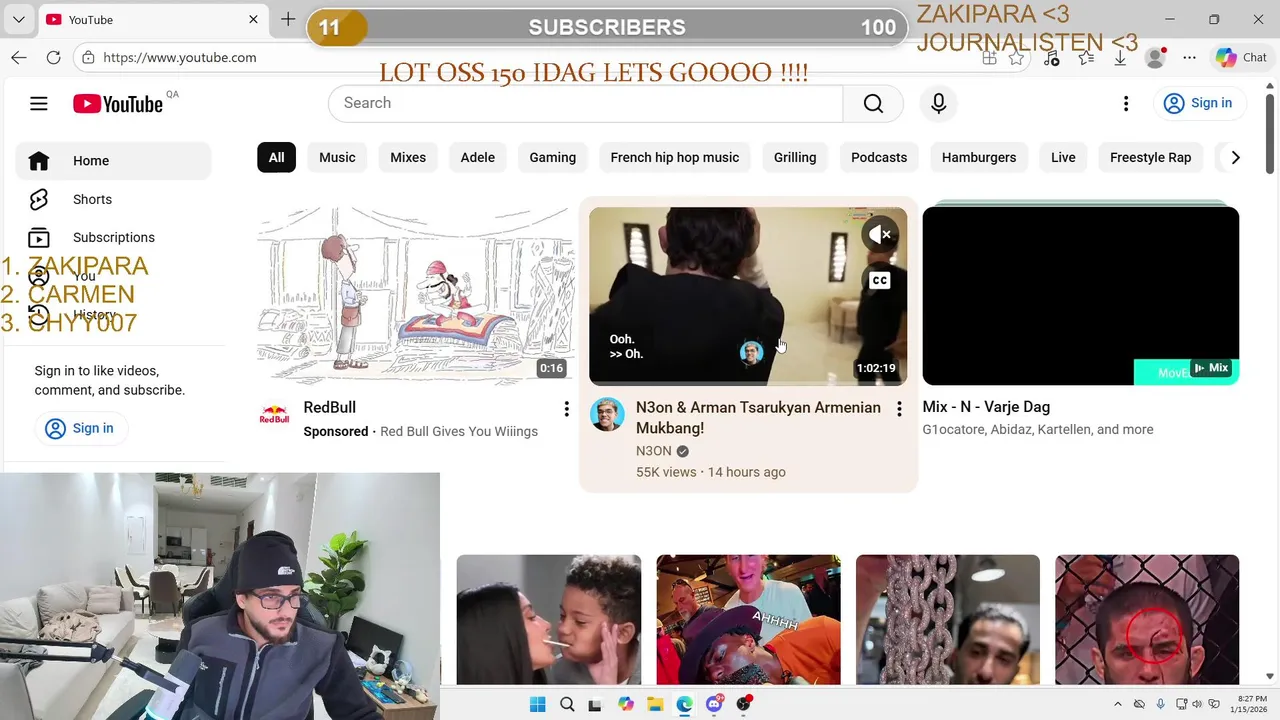Screen dimensions: 1280x720
Task: Show hidden system tray icons
Action: pyautogui.click(x=1118, y=704)
